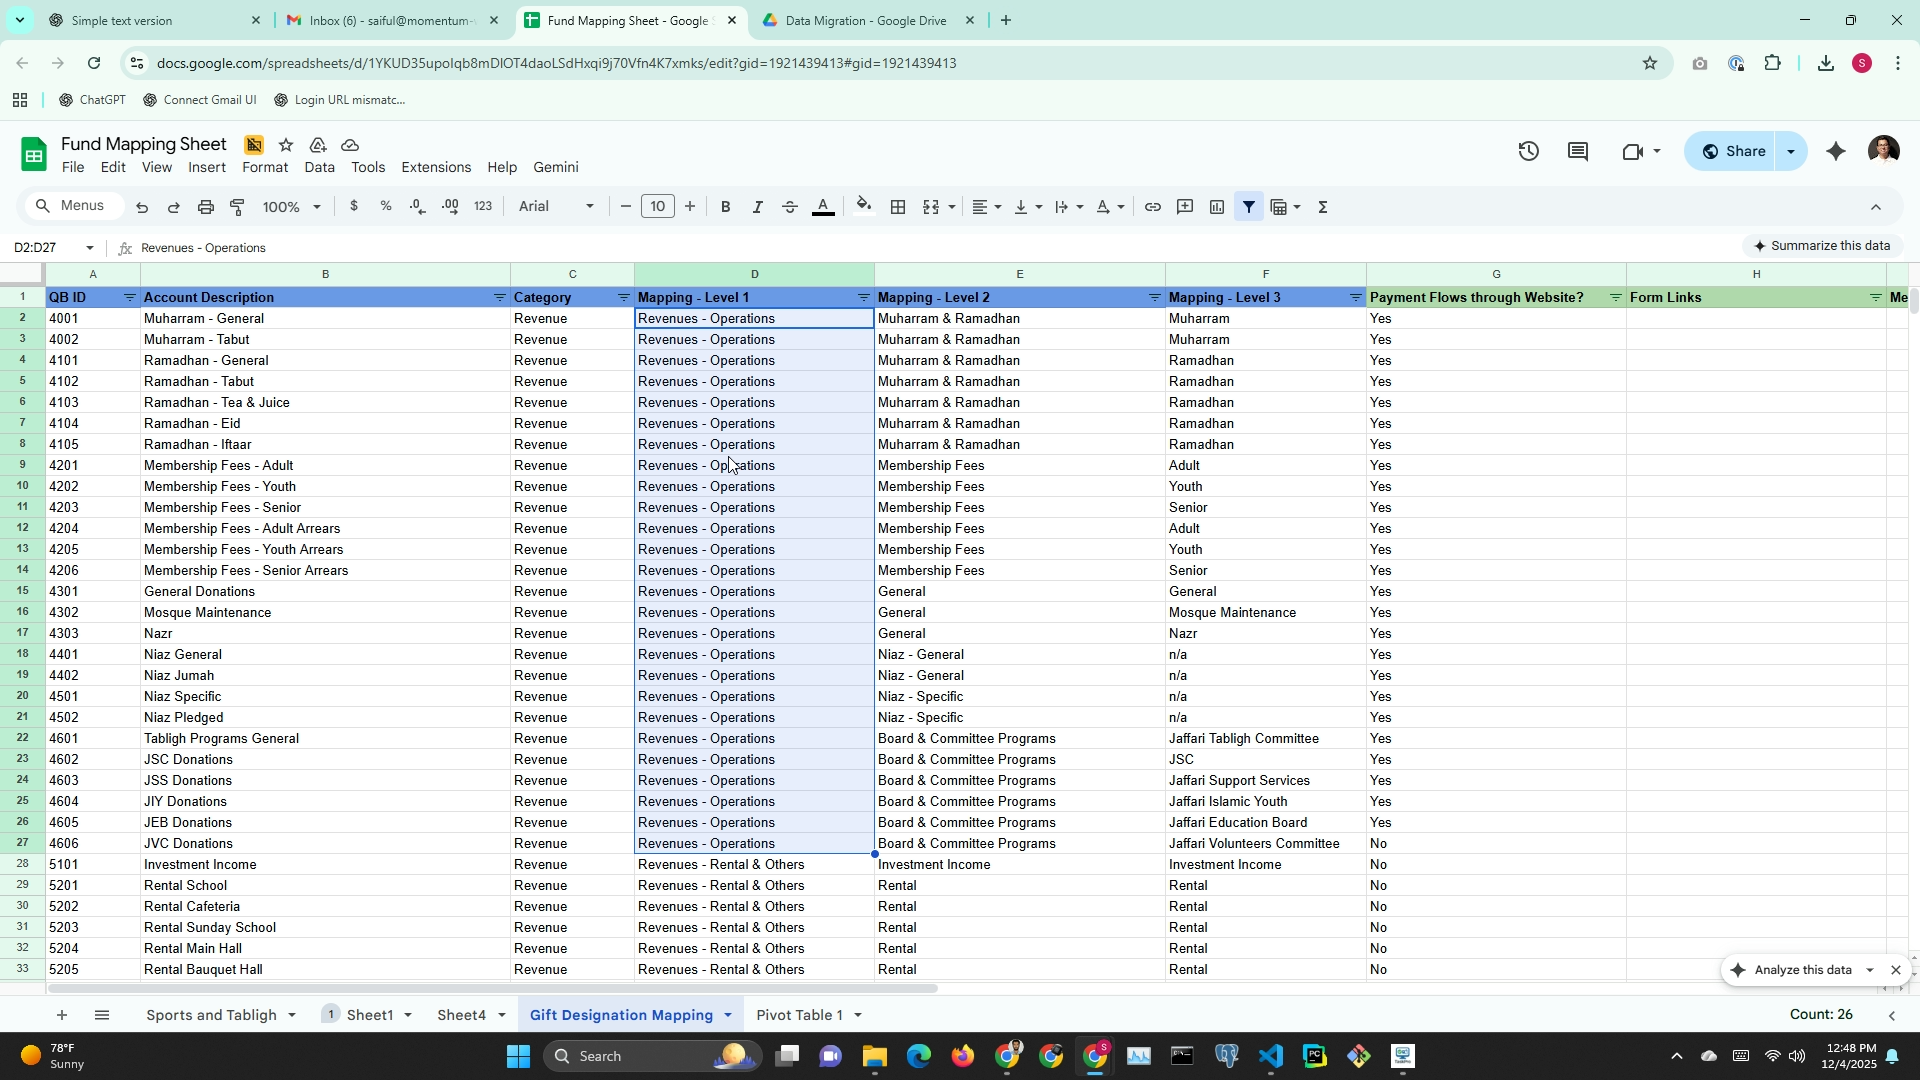1920x1080 pixels.
Task: Click the borders toolbar icon
Action: point(898,207)
